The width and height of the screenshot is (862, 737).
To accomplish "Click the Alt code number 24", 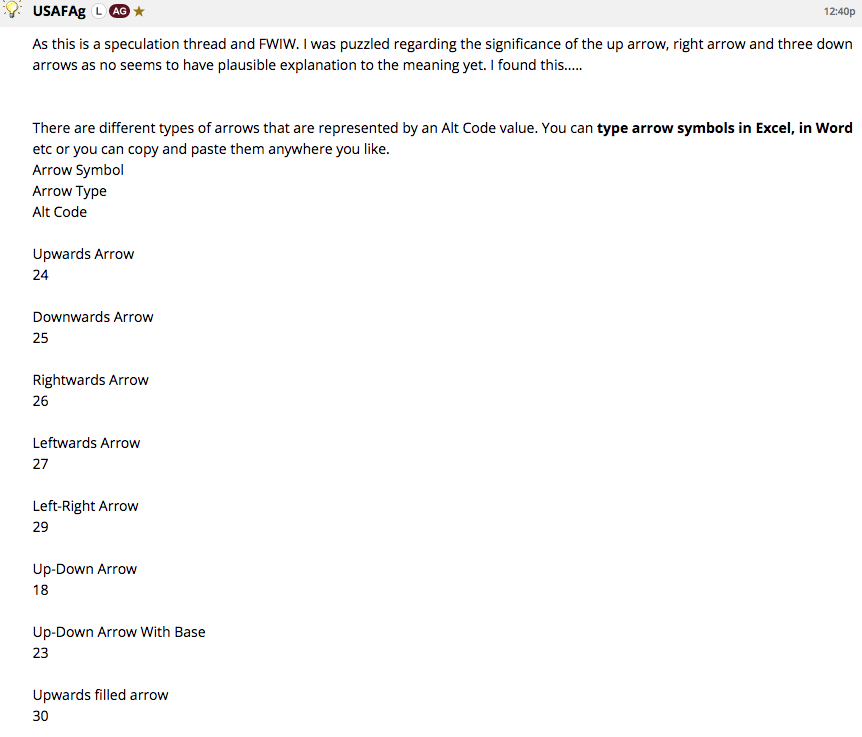I will click(40, 275).
